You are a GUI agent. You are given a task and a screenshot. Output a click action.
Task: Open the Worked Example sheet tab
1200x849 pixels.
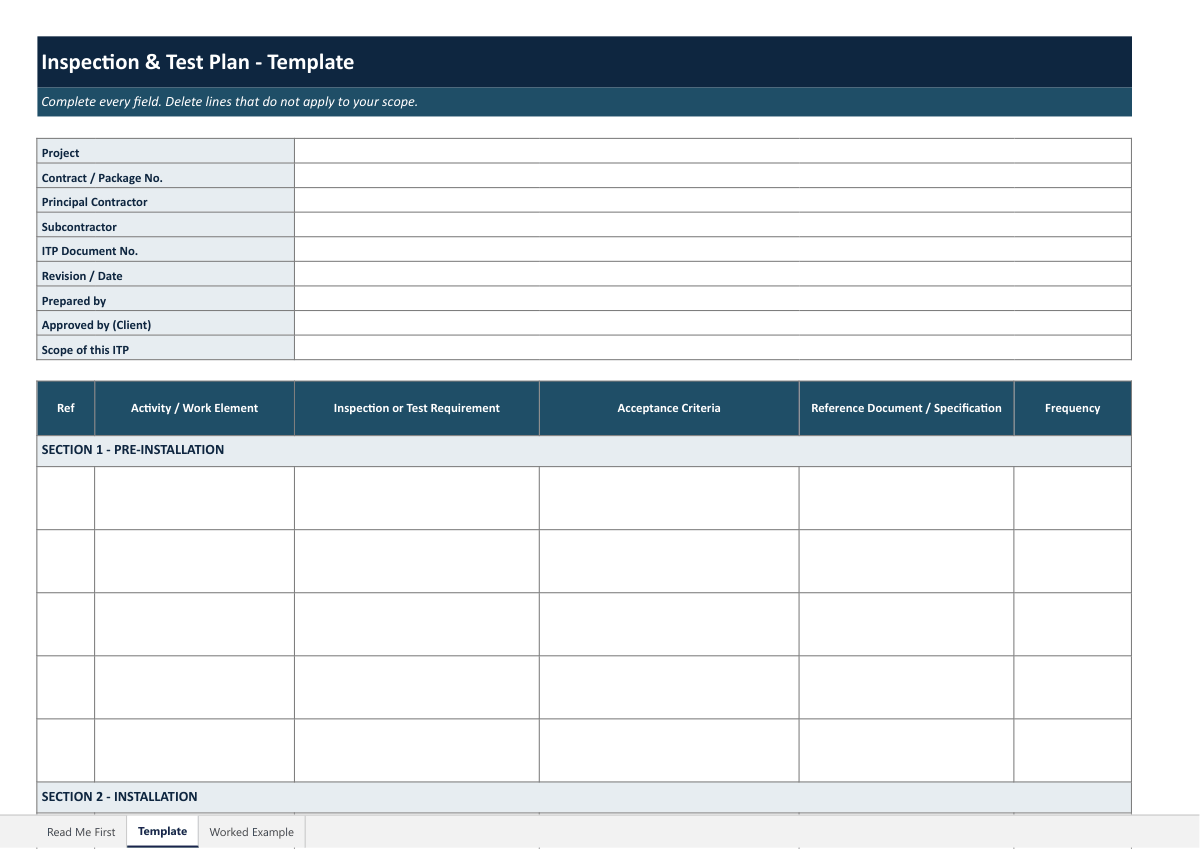click(x=252, y=832)
